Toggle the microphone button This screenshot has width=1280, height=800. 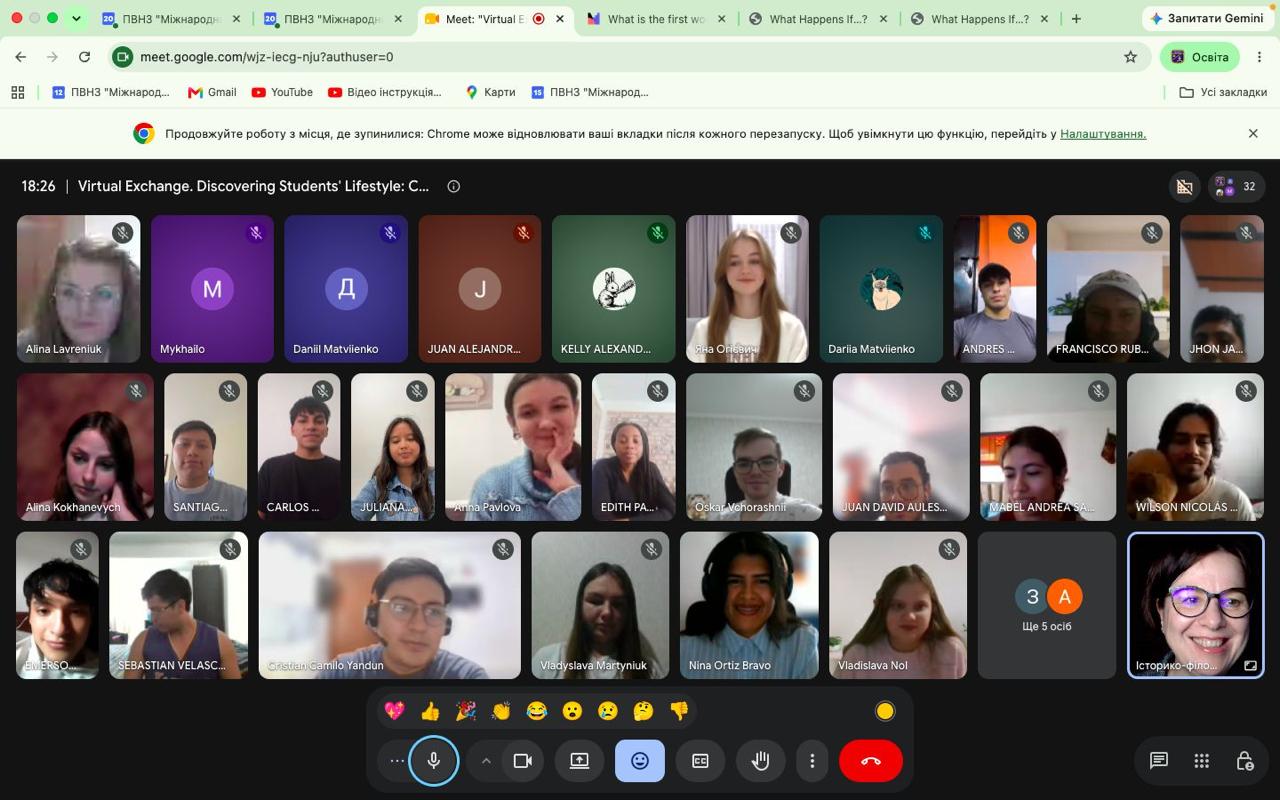433,761
